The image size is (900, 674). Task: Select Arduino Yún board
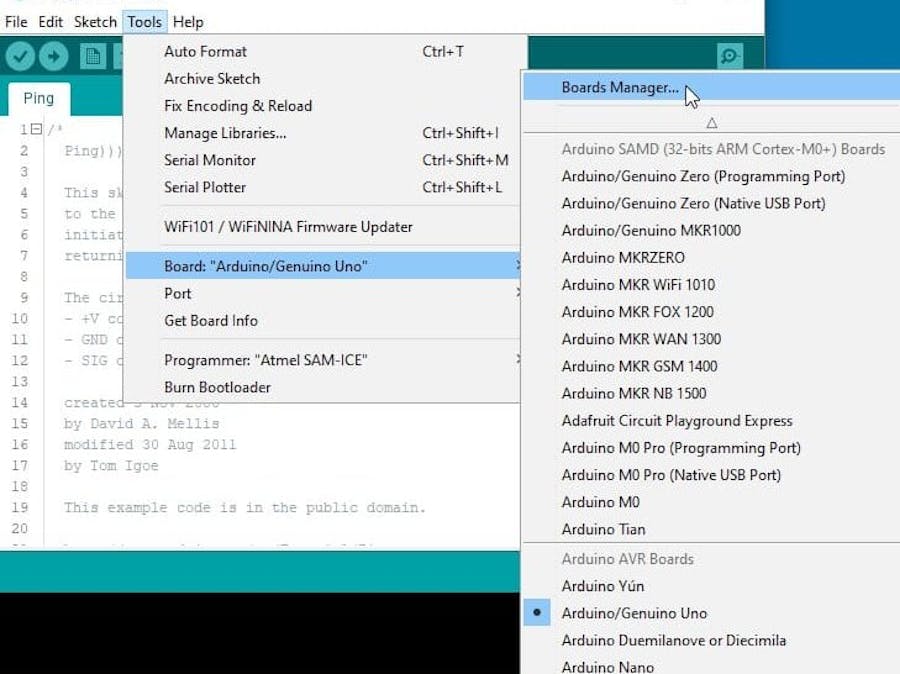coord(712,586)
